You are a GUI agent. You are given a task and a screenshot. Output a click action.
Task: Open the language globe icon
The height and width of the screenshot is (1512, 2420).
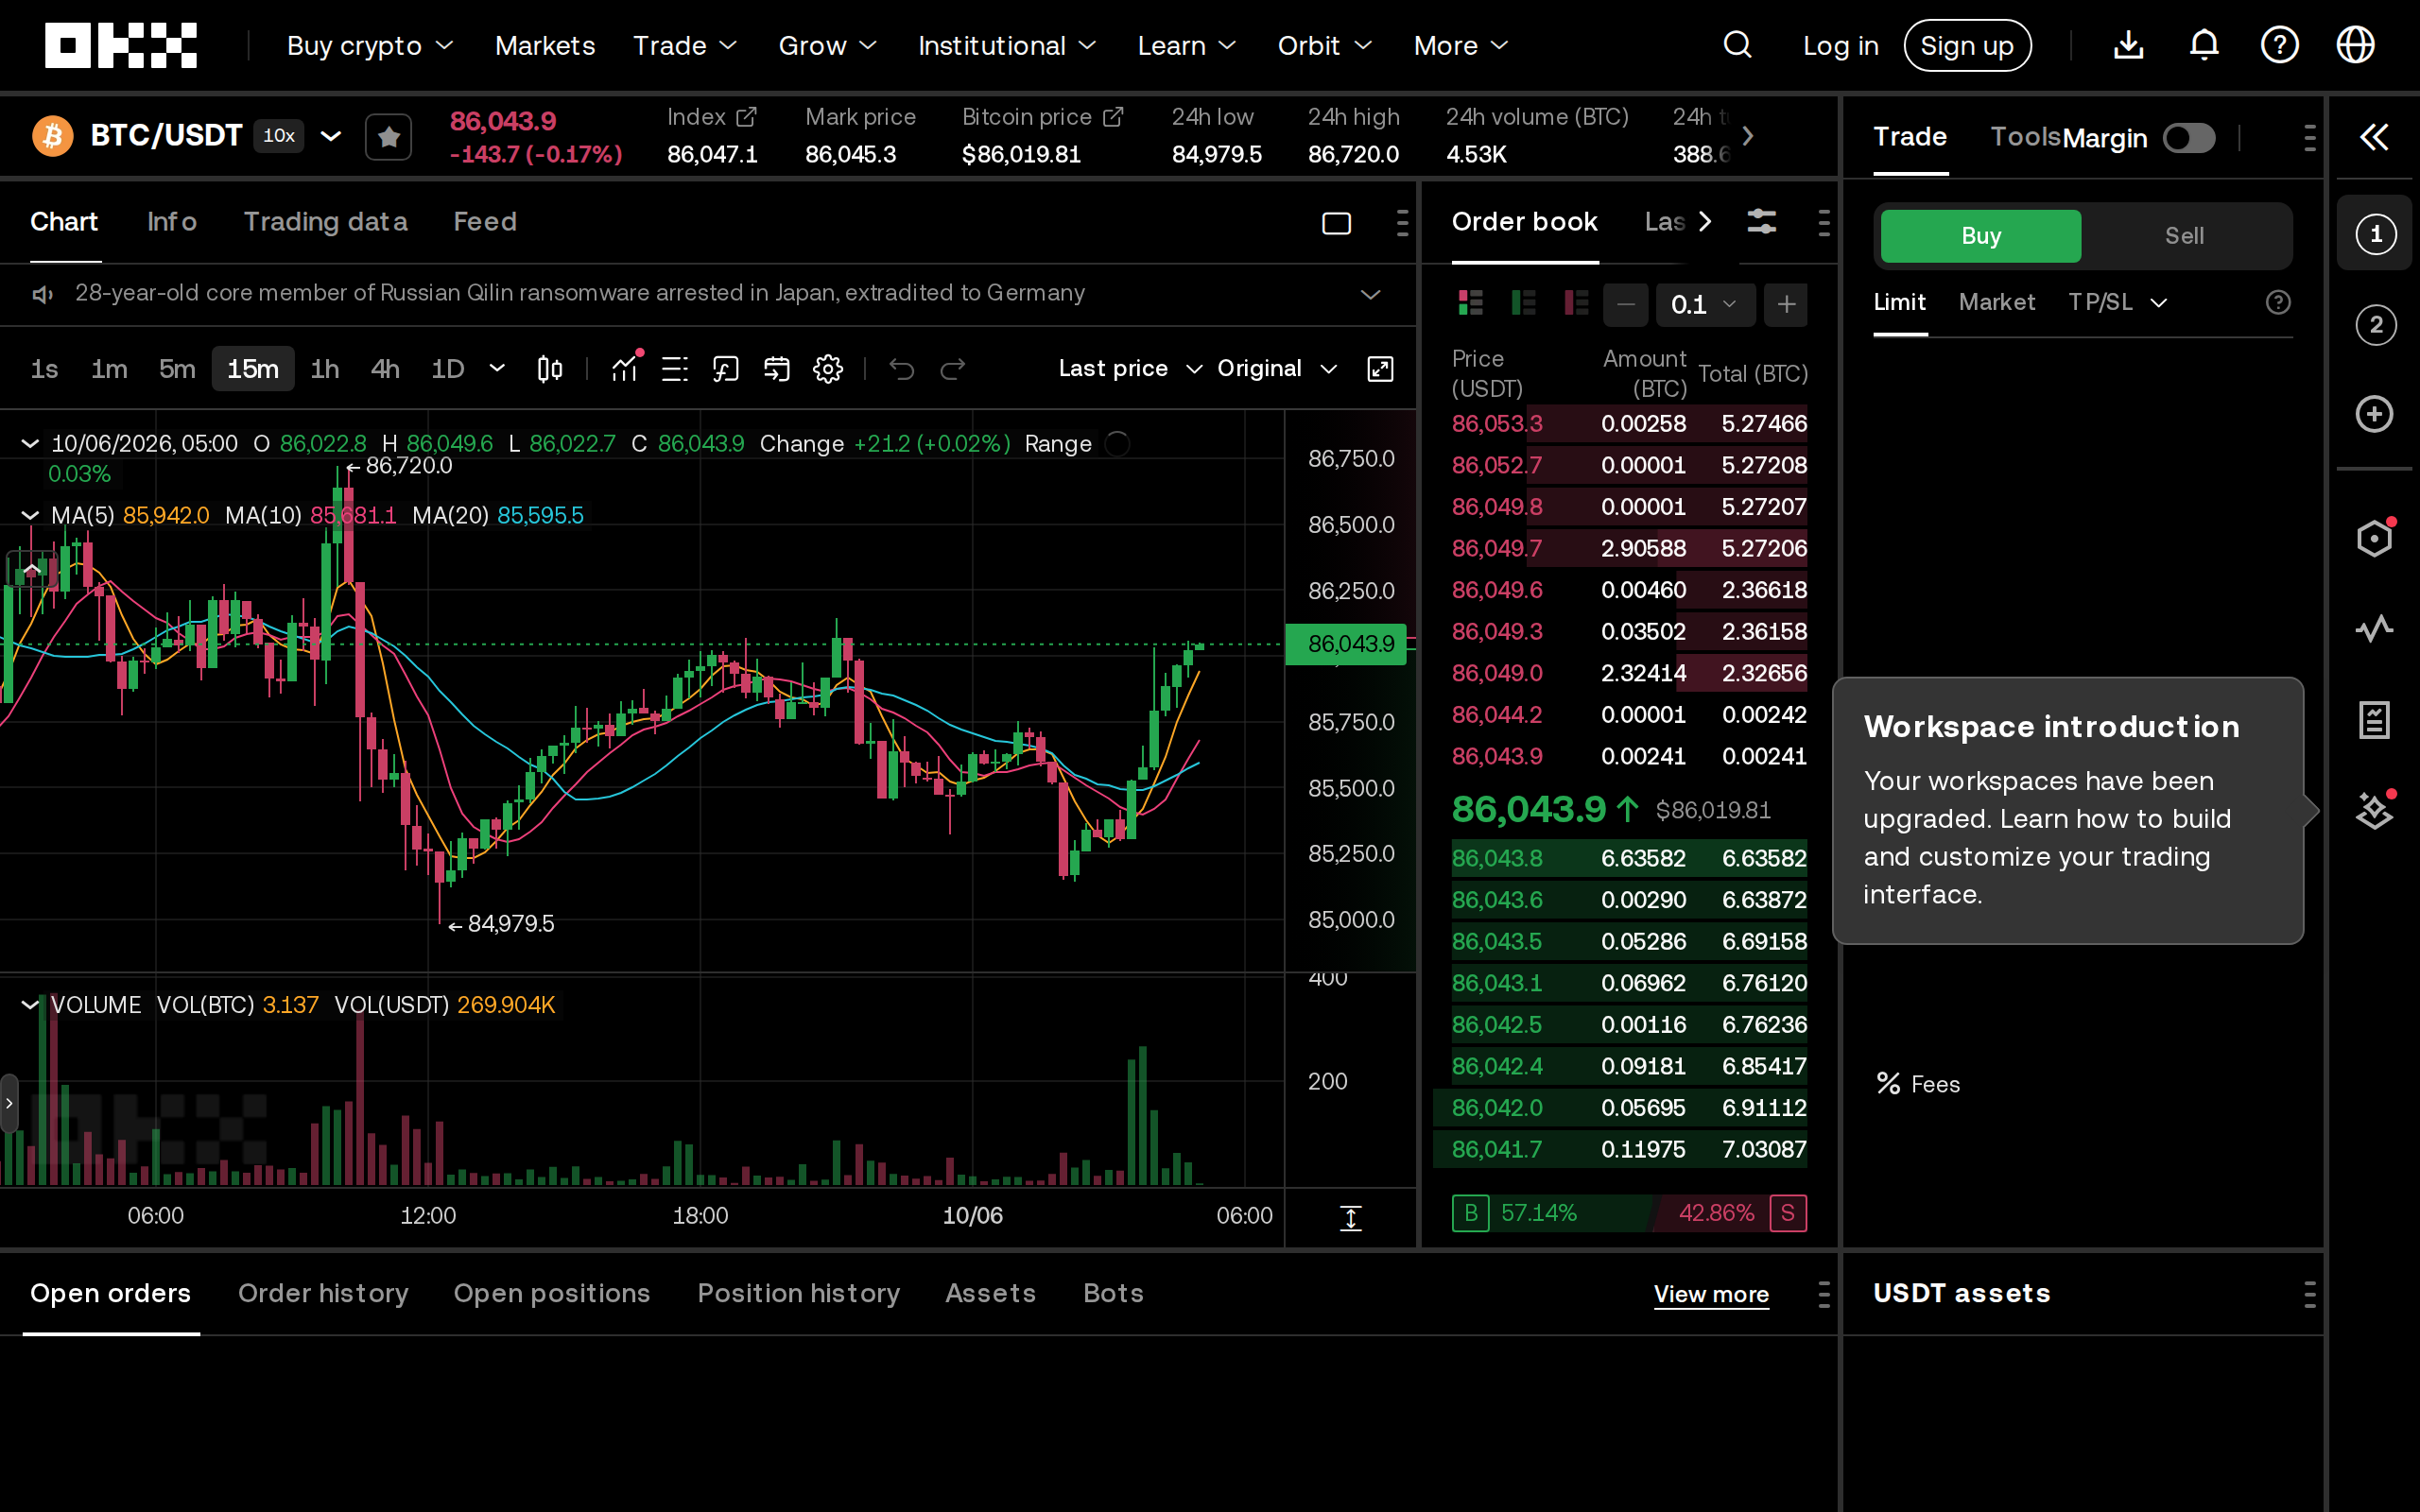click(x=2355, y=45)
